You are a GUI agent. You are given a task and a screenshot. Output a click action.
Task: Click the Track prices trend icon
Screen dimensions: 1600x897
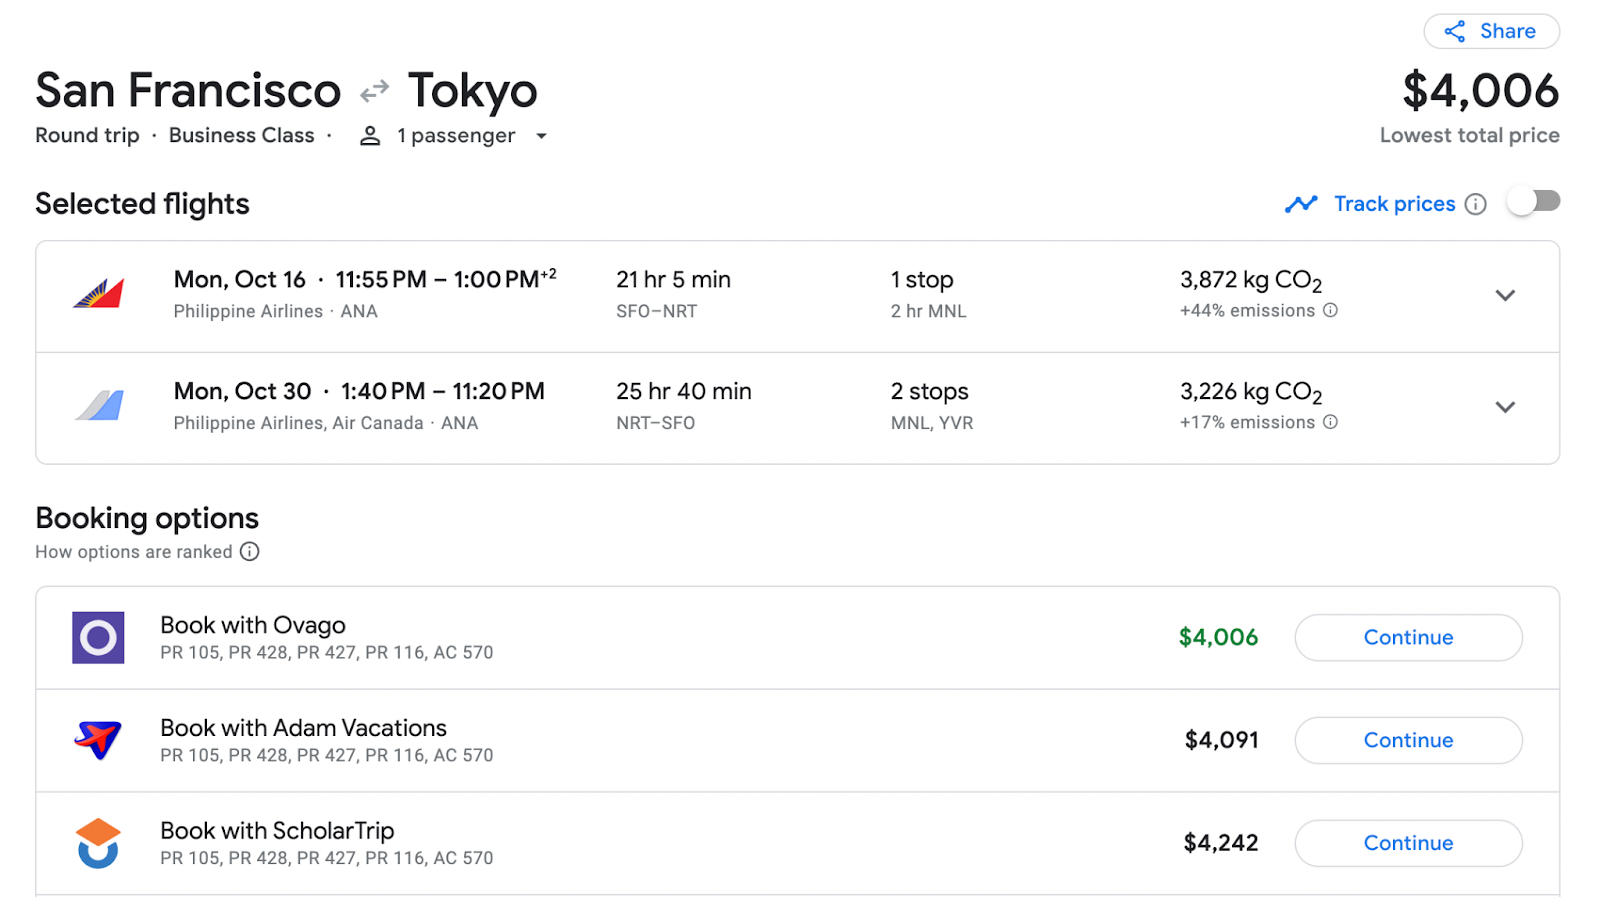click(x=1301, y=204)
